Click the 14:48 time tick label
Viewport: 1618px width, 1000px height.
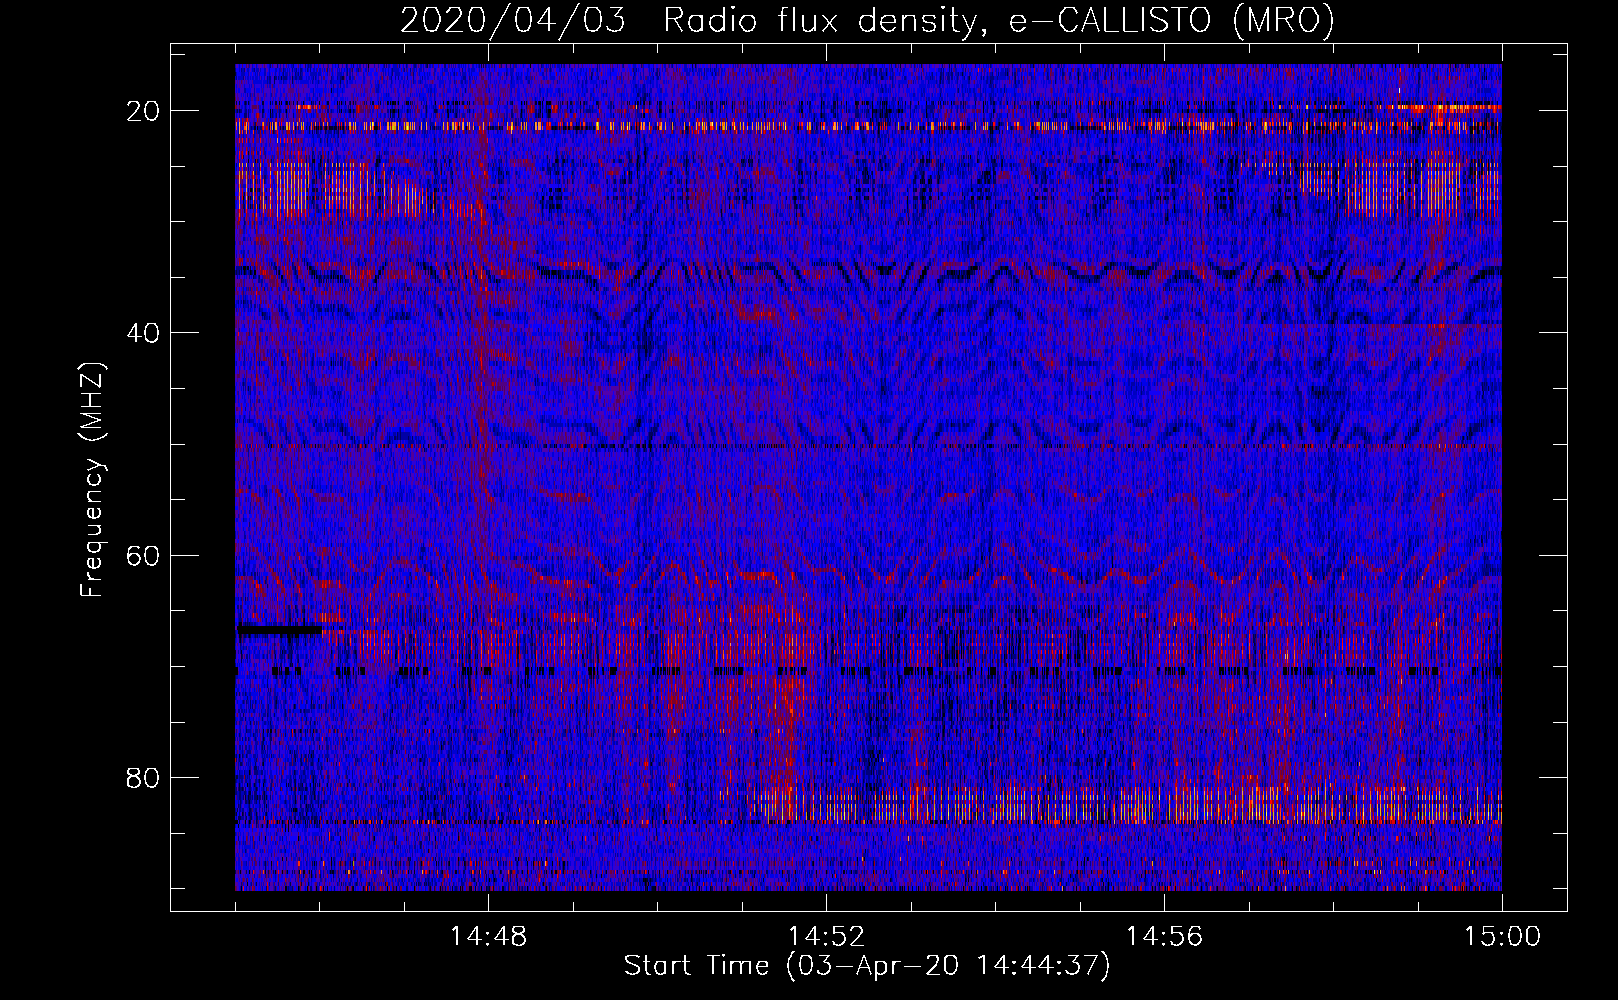point(488,937)
